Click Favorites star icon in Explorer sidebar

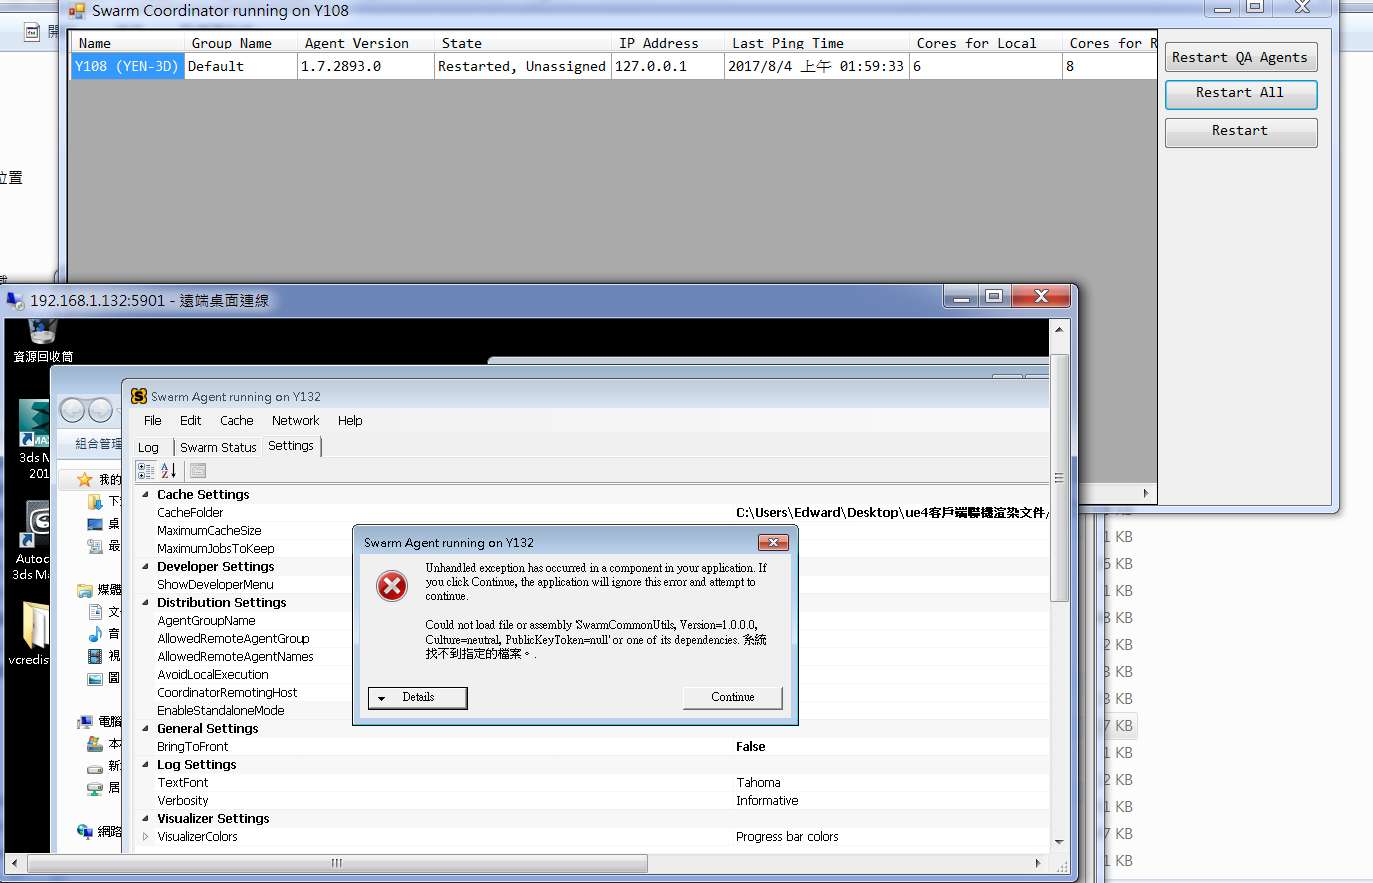tap(85, 480)
